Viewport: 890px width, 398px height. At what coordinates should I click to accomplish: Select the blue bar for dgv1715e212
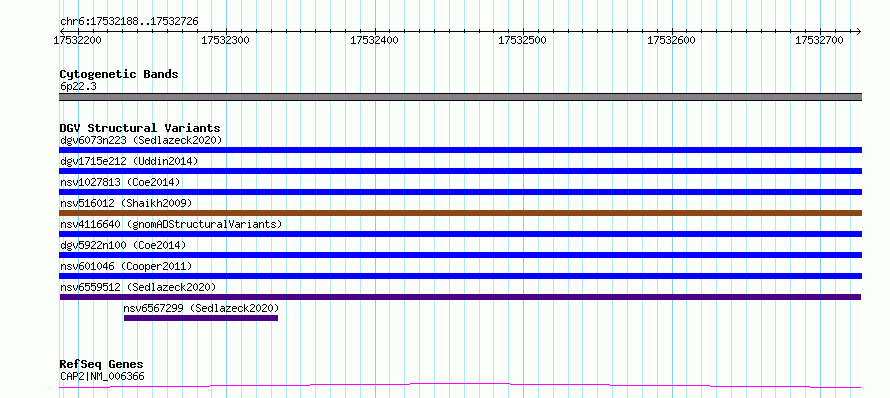coord(460,171)
